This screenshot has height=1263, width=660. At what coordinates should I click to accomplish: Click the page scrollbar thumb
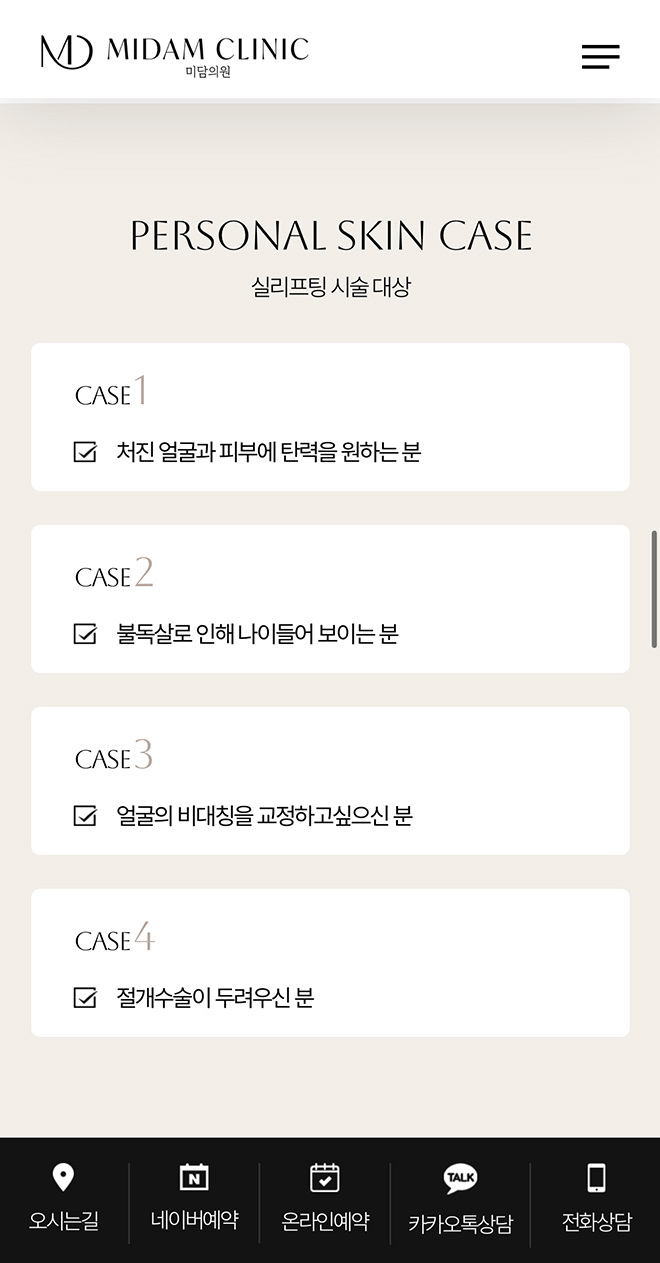(654, 589)
